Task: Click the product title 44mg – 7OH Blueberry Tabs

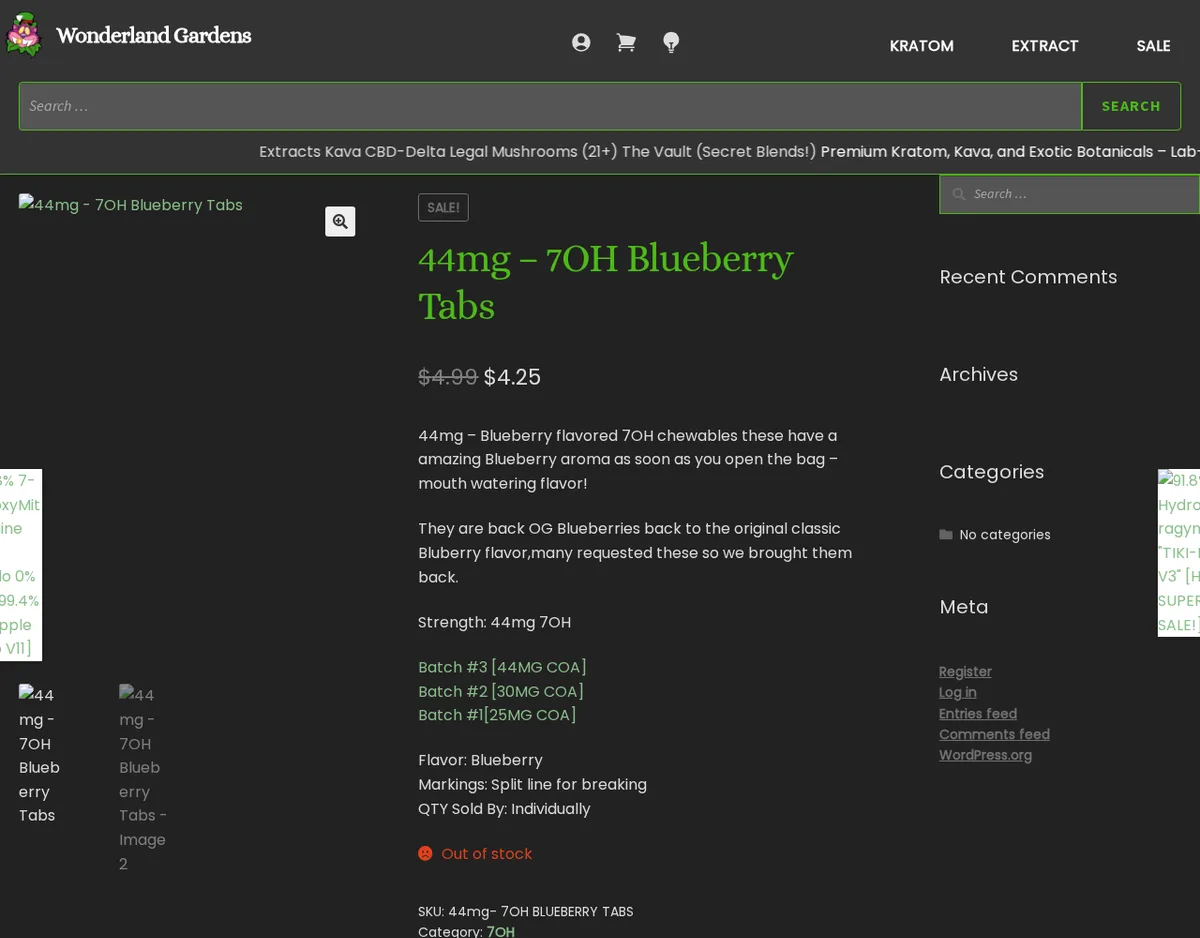Action: click(x=606, y=282)
